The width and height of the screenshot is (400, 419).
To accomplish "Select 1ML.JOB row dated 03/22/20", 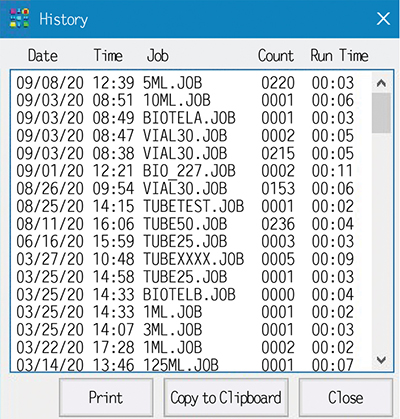I will (185, 348).
